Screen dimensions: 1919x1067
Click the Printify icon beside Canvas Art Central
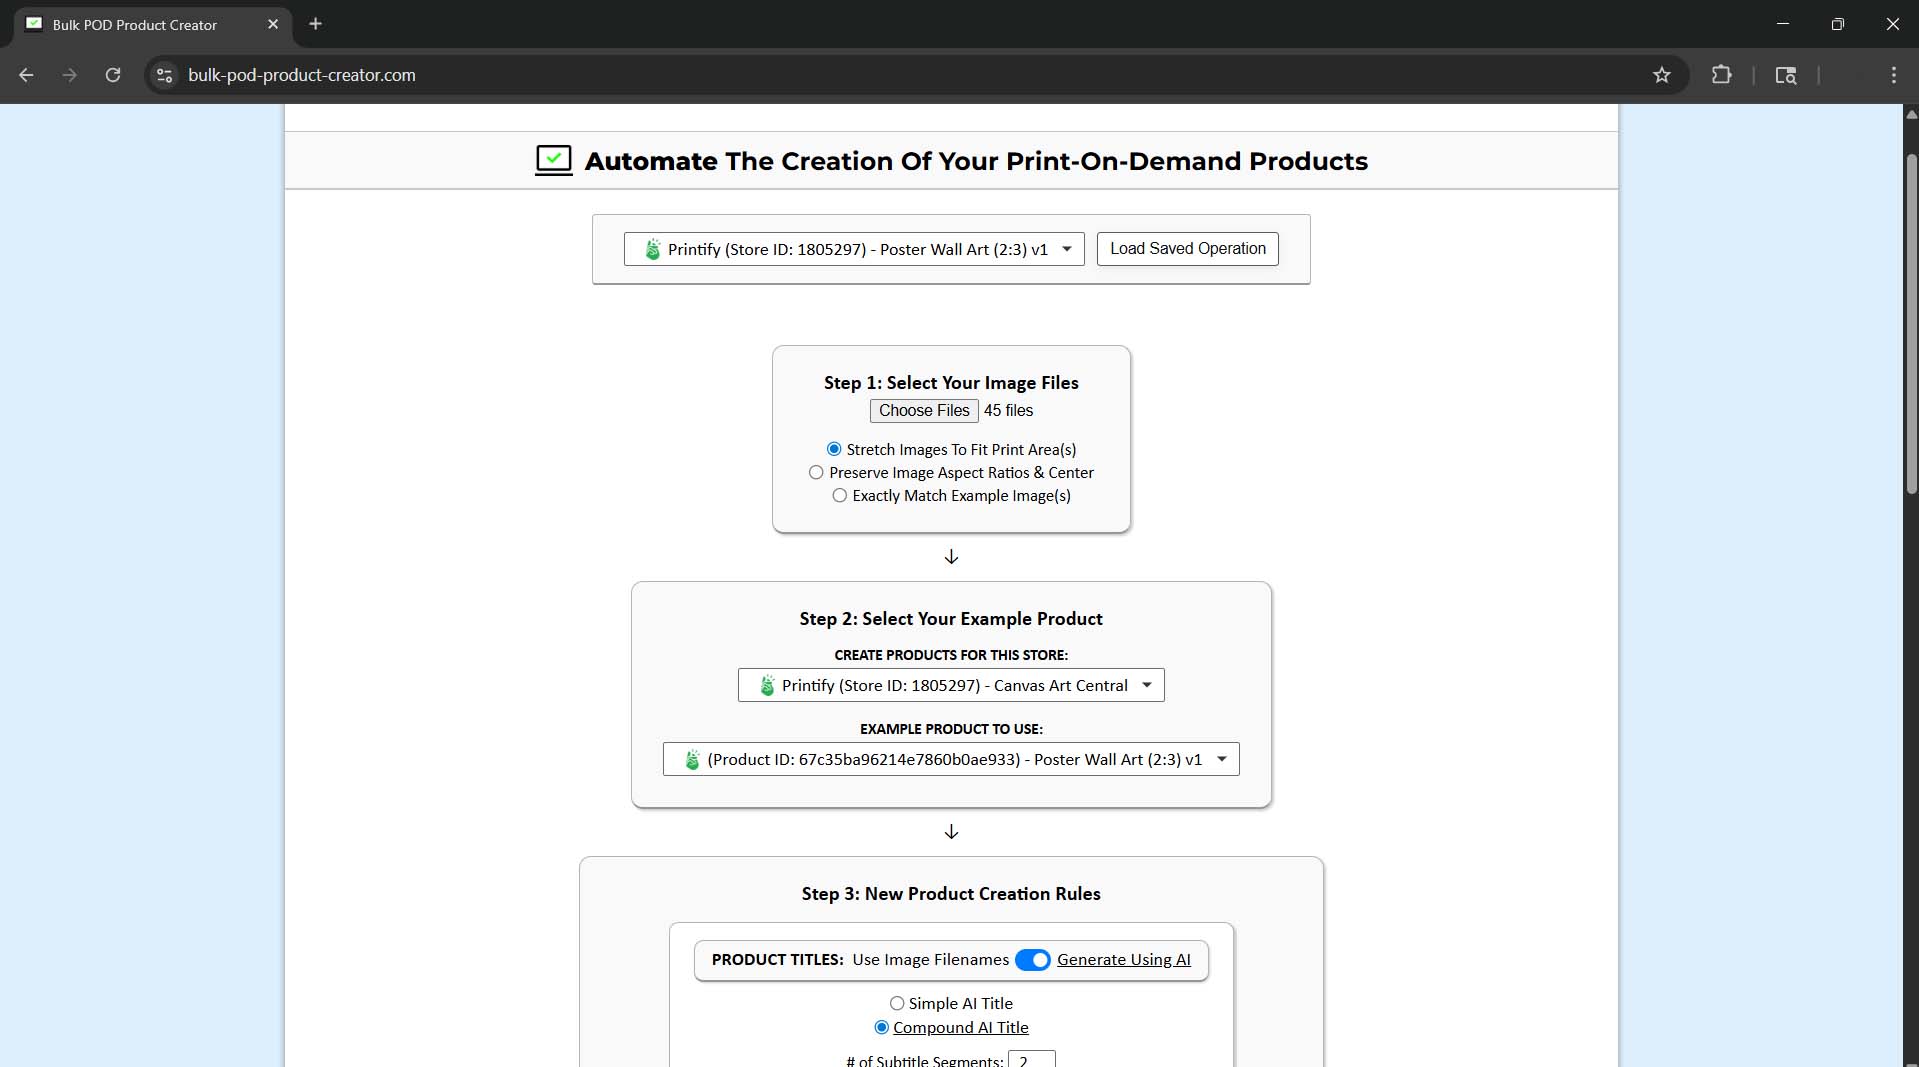(x=766, y=686)
